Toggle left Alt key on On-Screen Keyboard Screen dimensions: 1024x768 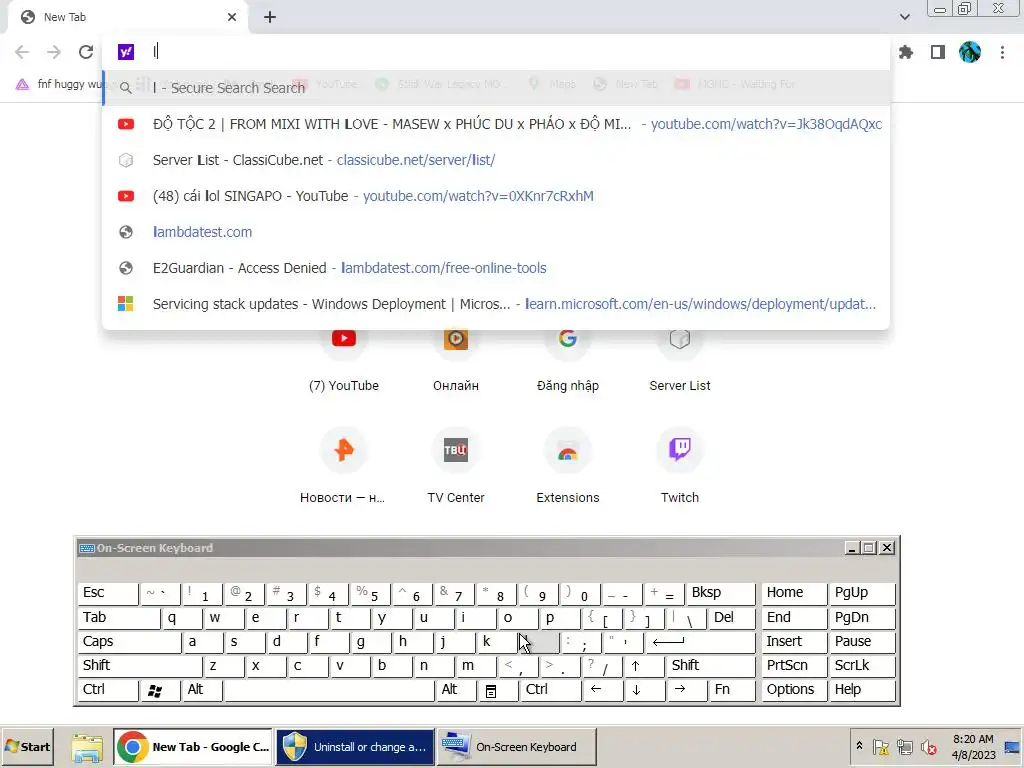[202, 690]
